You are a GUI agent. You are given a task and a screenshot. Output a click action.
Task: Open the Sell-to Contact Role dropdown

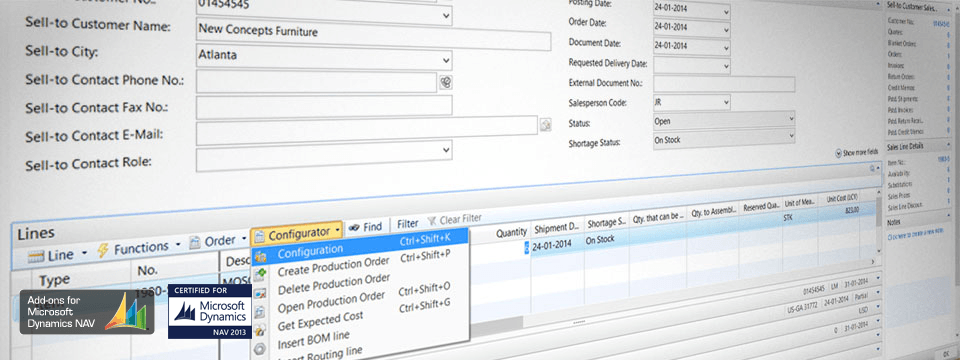(x=445, y=149)
